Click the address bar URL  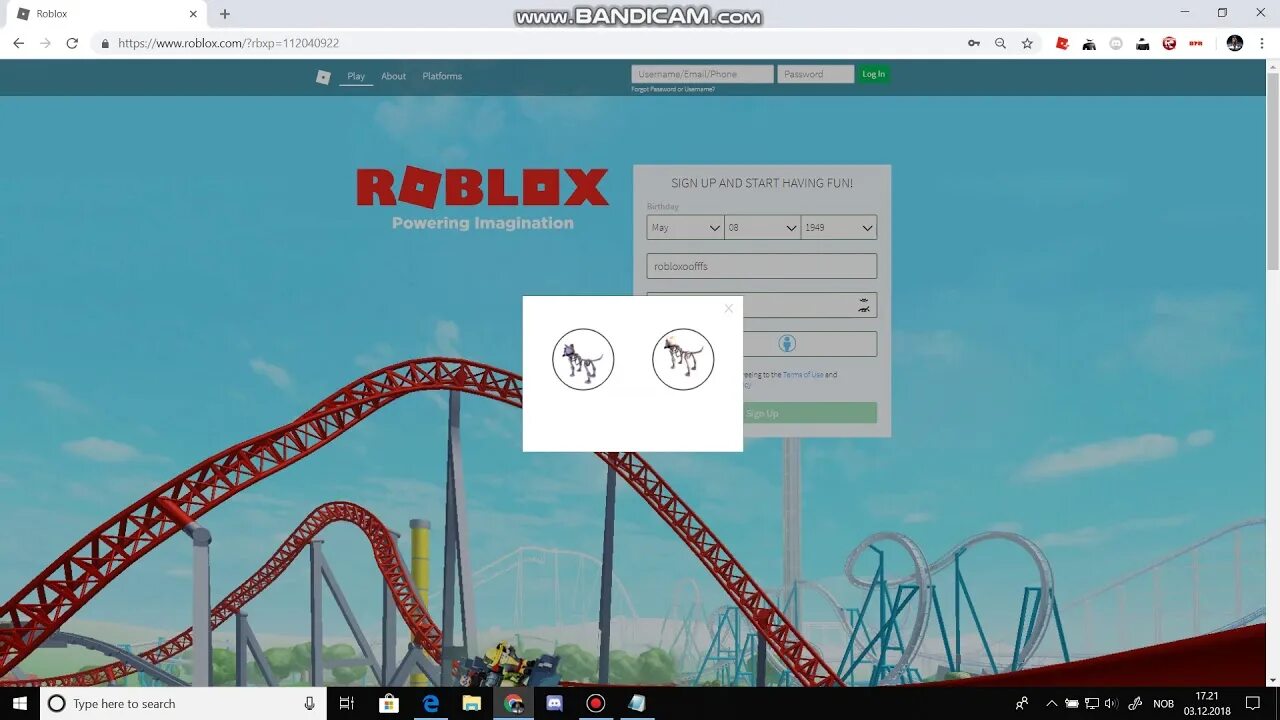228,43
